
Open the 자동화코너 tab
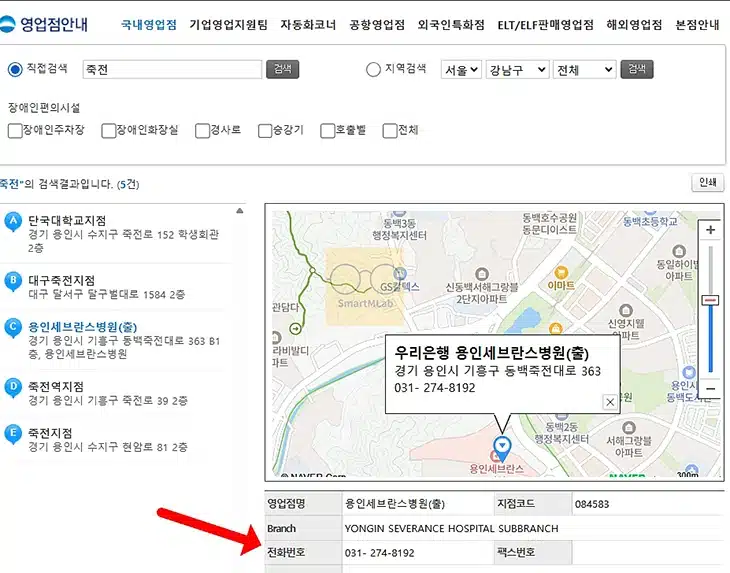coord(308,25)
